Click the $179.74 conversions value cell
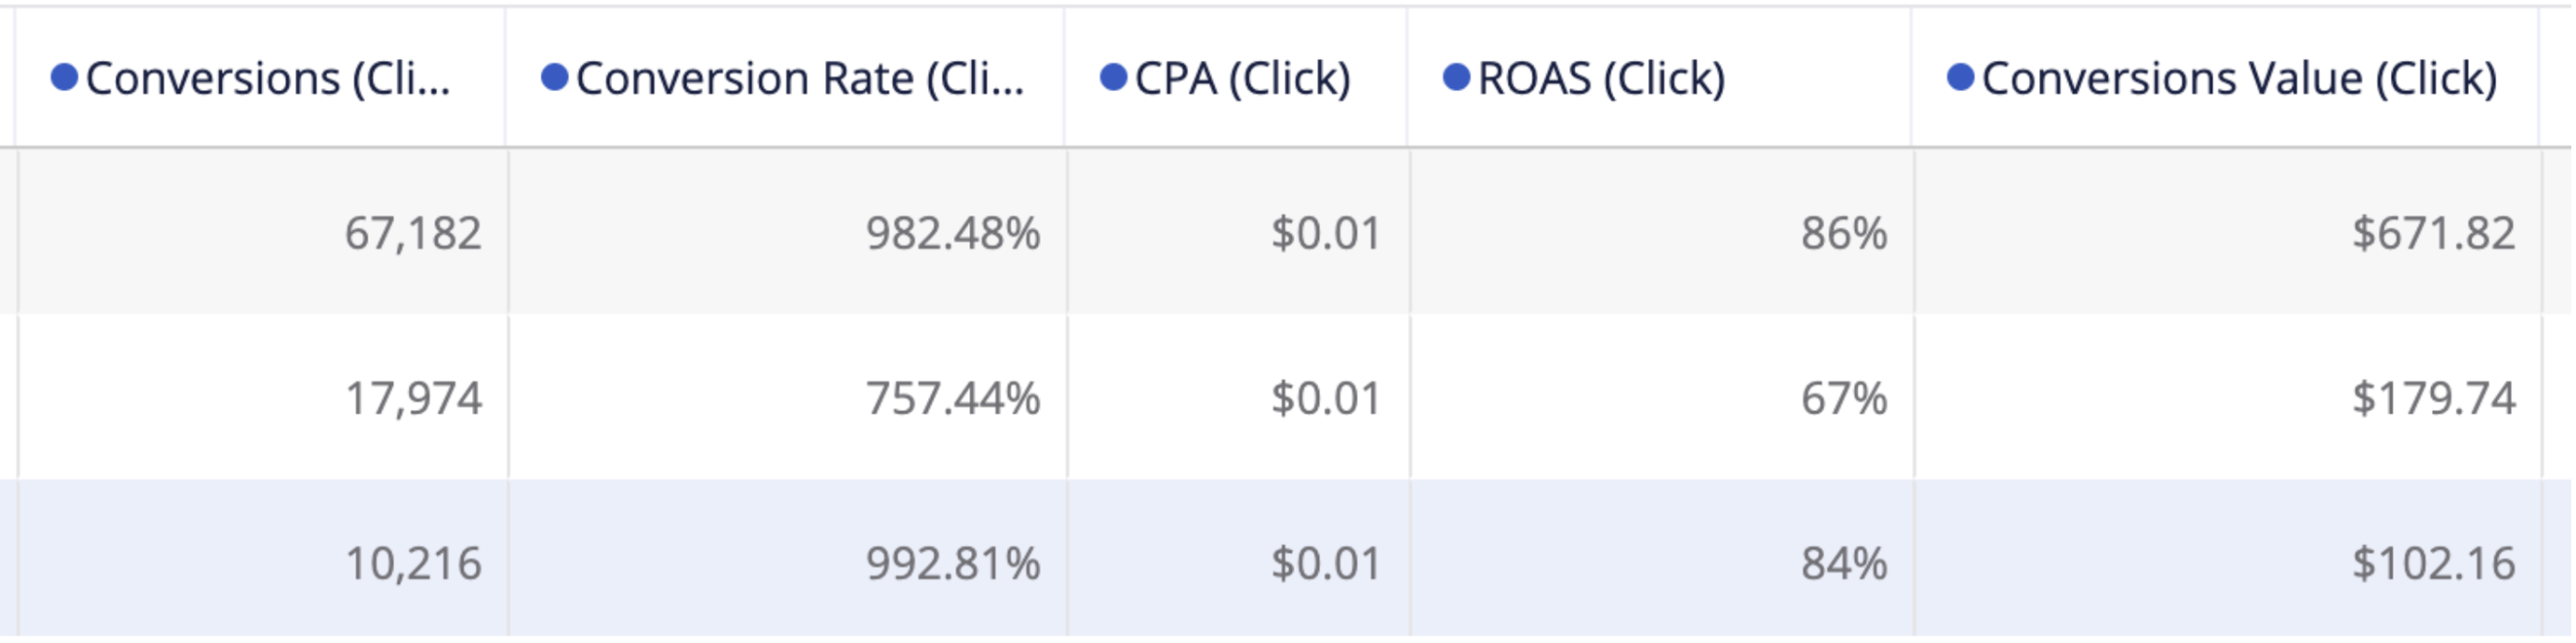The image size is (2576, 643). [x=2433, y=399]
